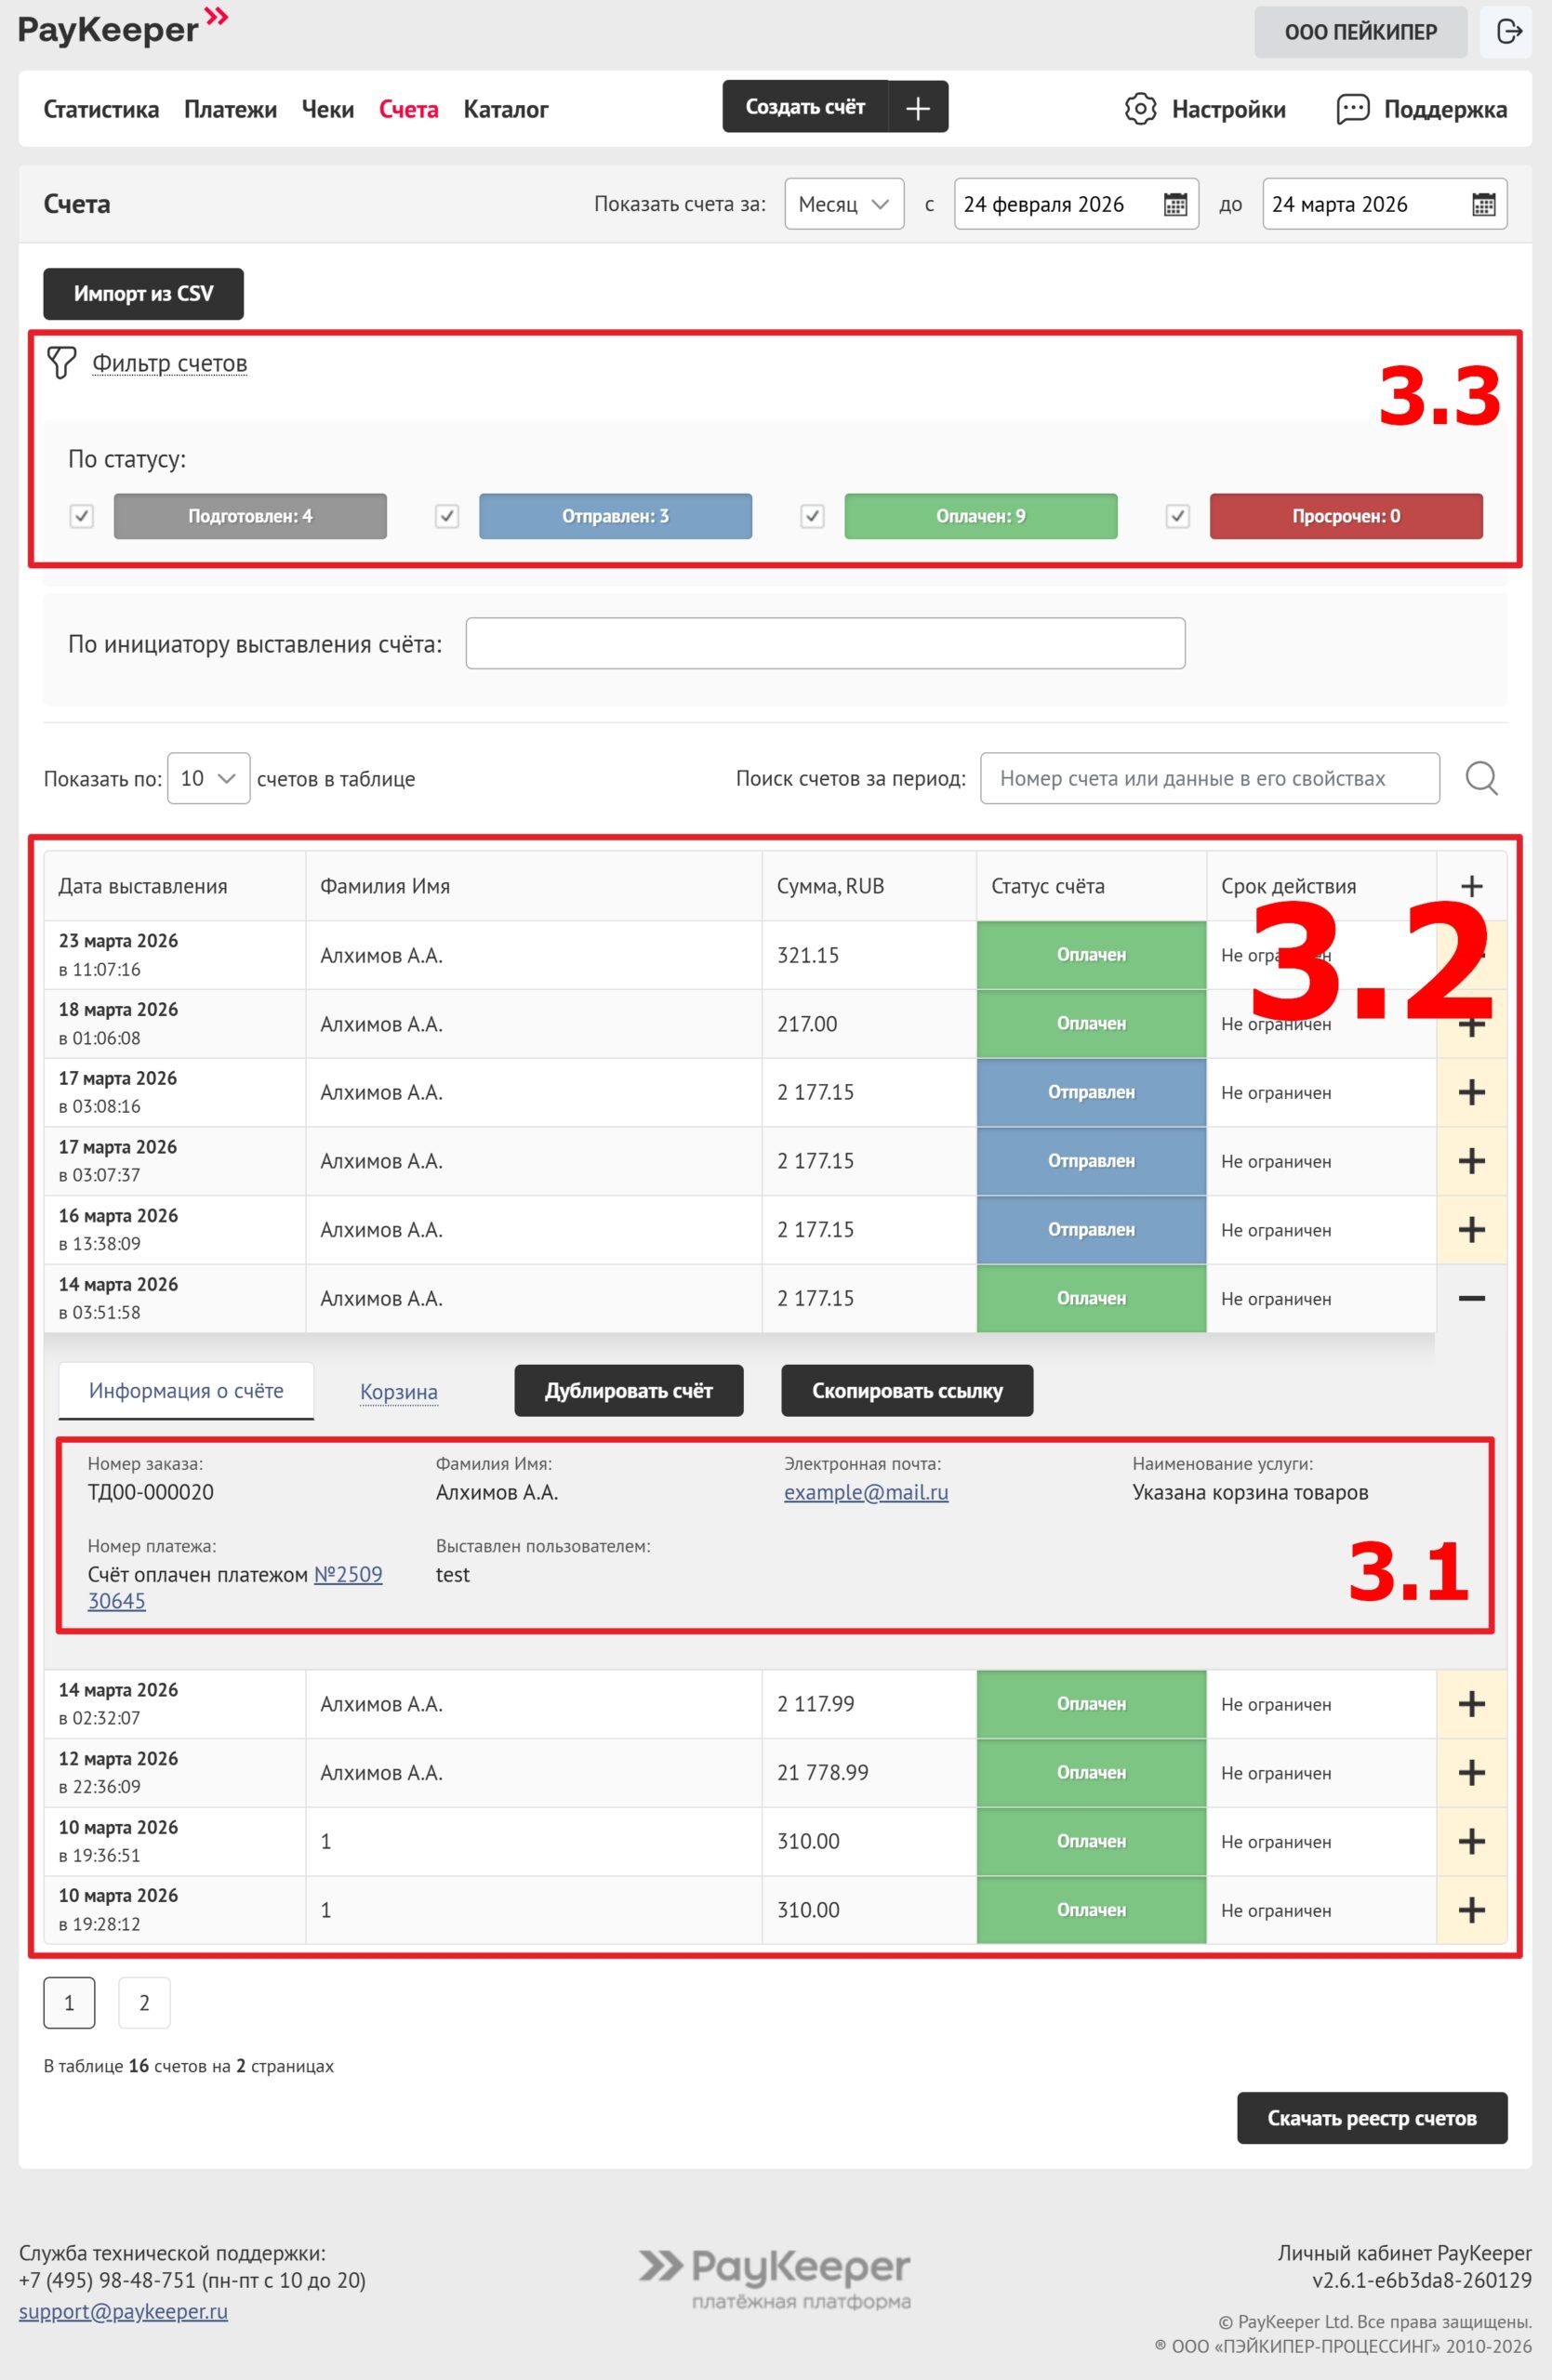The width and height of the screenshot is (1552, 2380).
Task: Uncheck the Подготовлен status checkbox
Action: [x=82, y=516]
